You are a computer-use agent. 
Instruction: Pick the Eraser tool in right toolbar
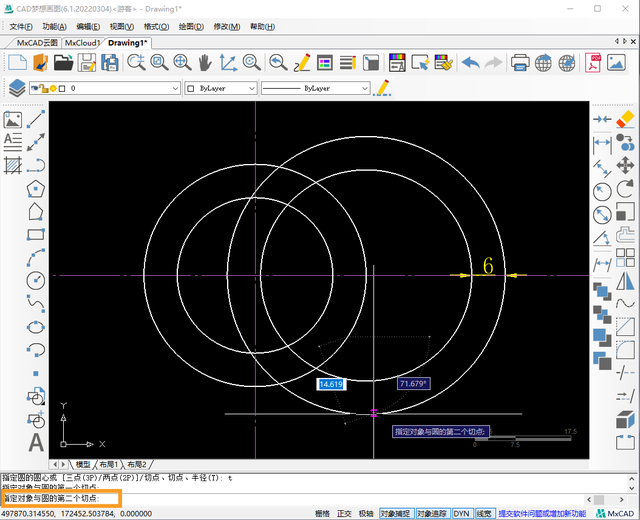[626, 119]
